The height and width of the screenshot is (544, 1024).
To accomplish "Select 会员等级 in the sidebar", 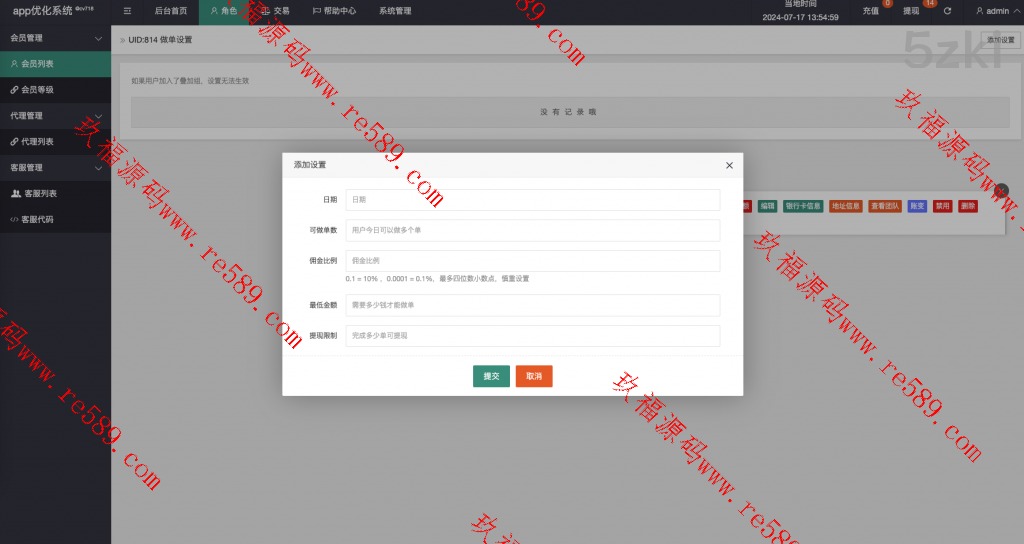I will 56,90.
